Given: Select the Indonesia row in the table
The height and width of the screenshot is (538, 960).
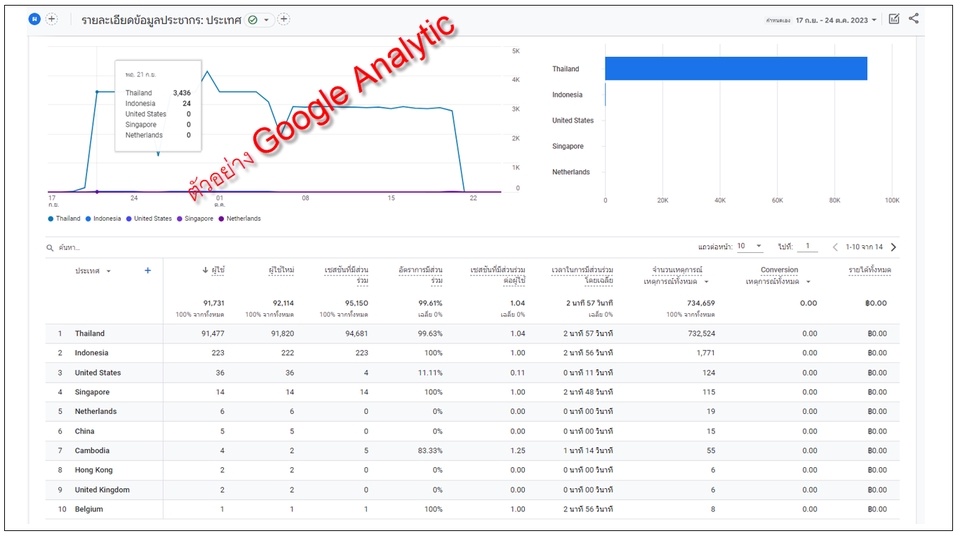Looking at the screenshot, I should [472, 353].
